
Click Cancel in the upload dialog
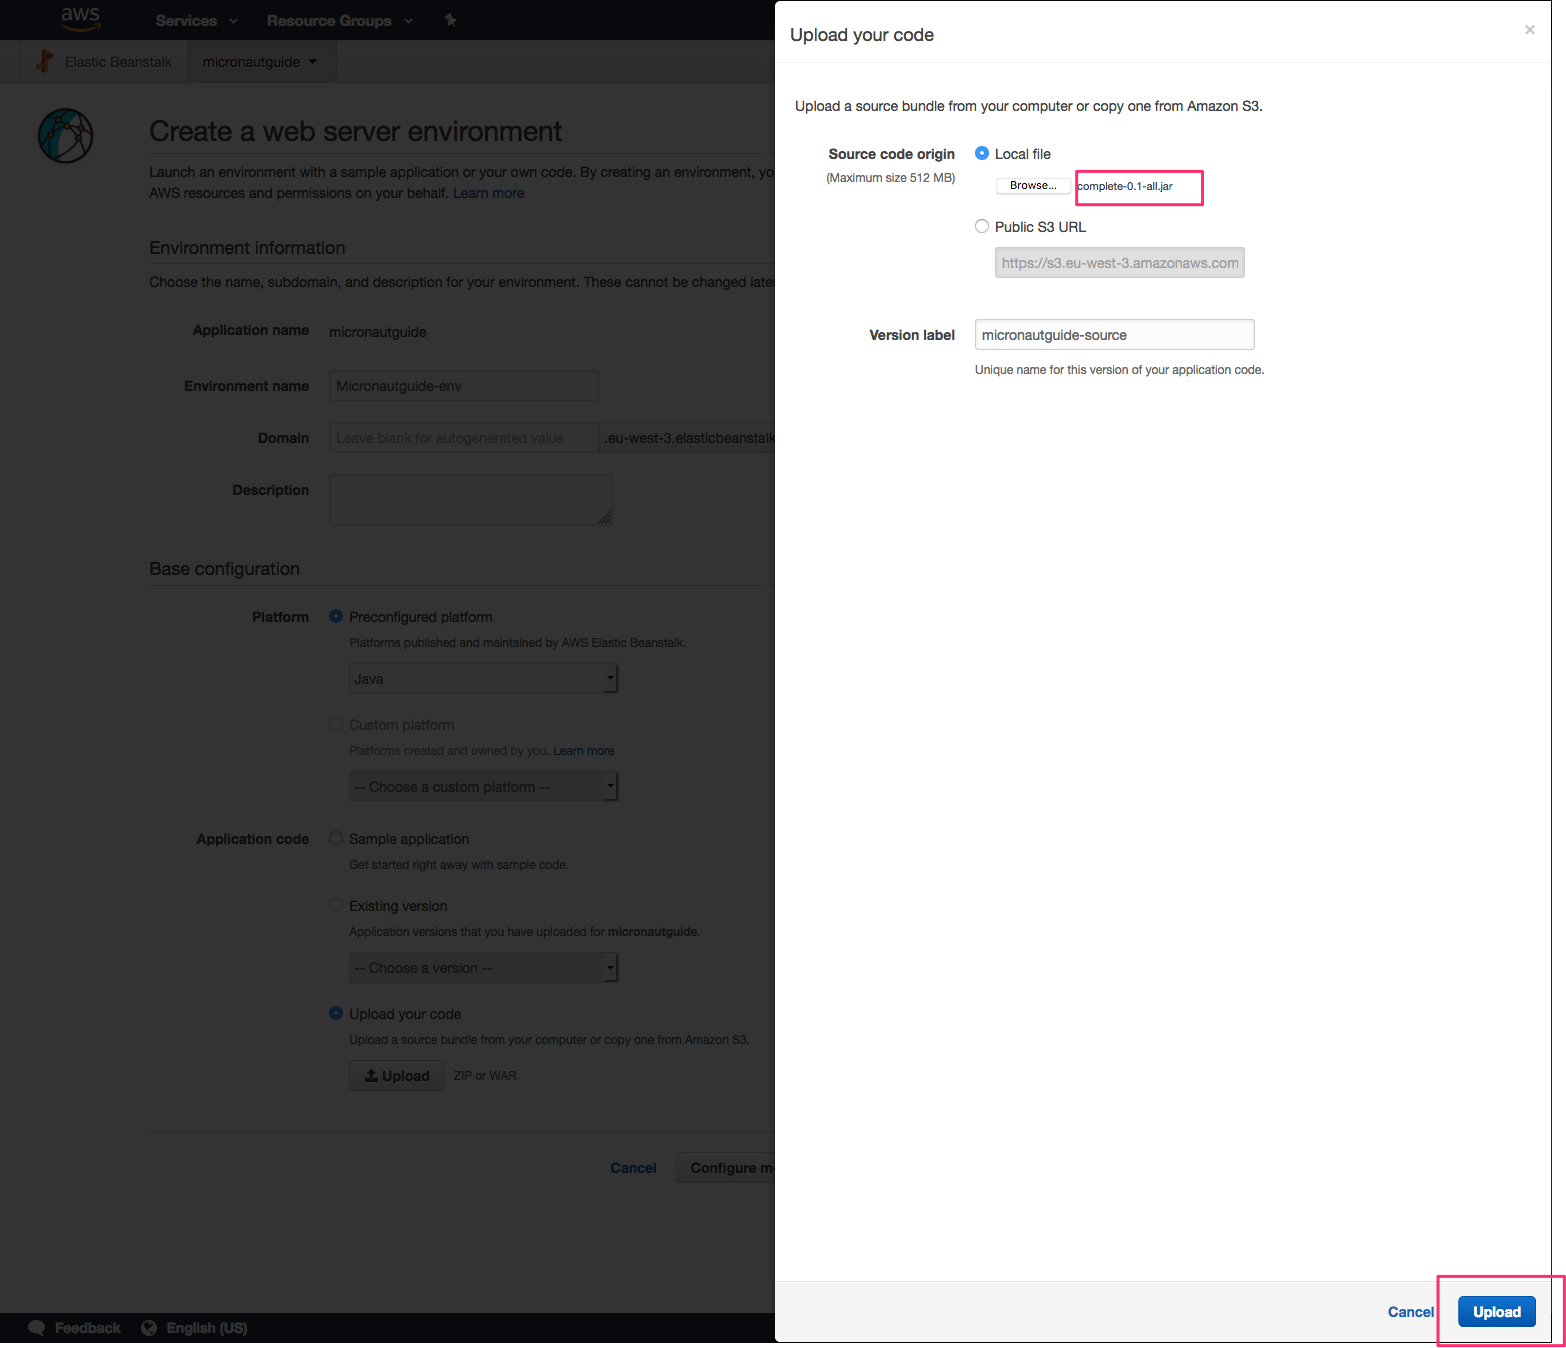[x=1410, y=1312]
